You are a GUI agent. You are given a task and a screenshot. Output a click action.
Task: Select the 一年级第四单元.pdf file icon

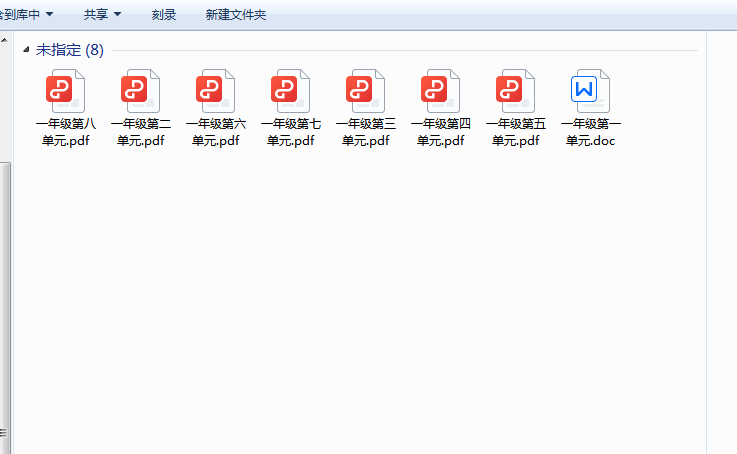(440, 91)
